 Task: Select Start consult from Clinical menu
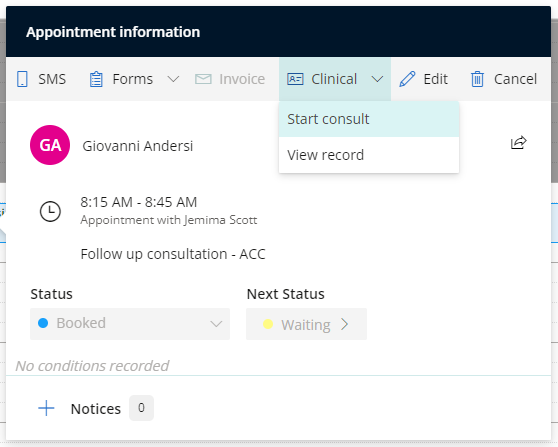click(x=369, y=119)
